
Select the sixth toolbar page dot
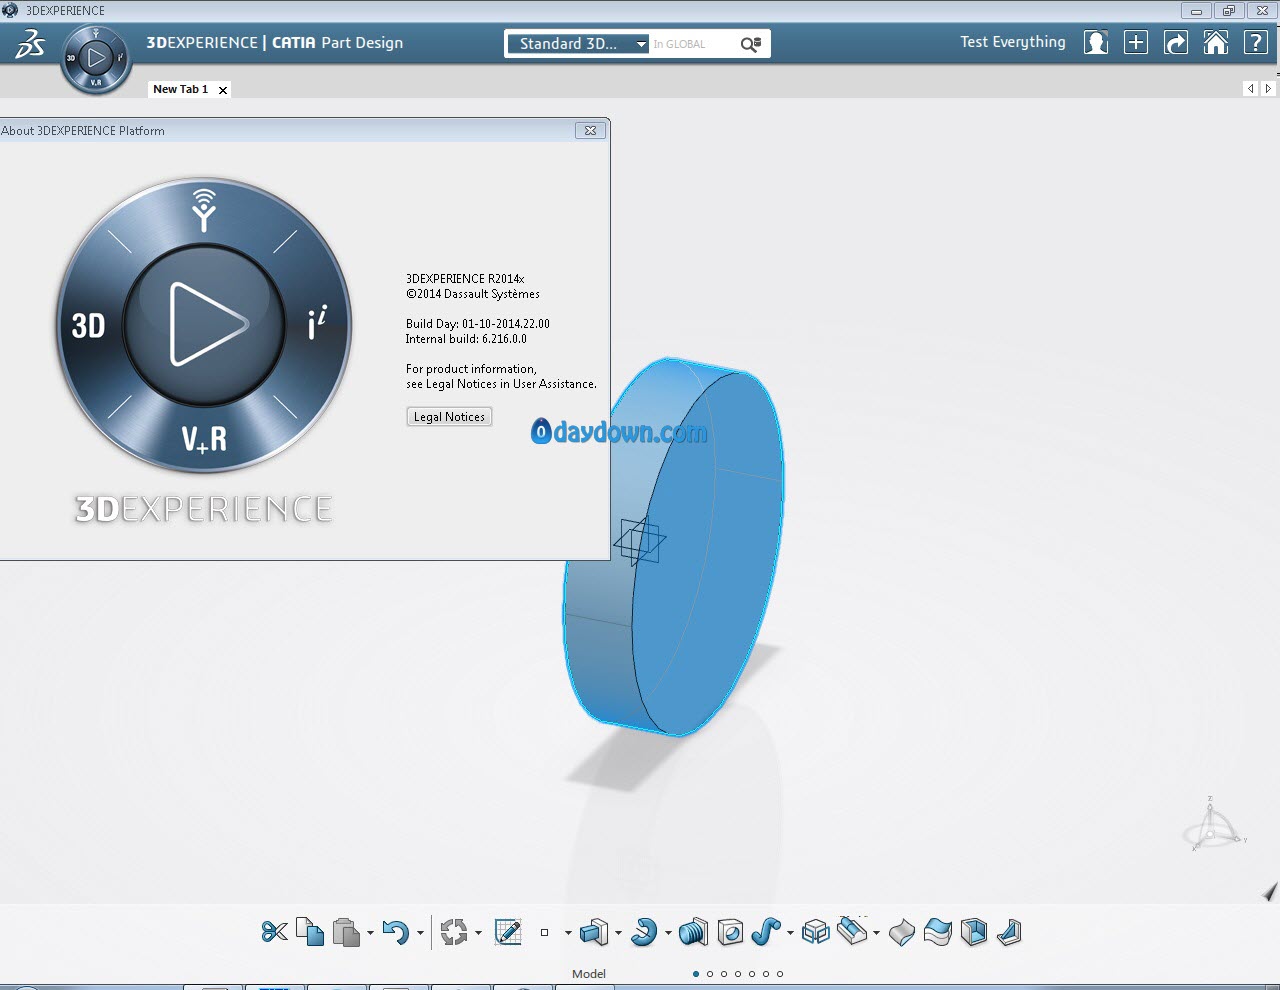(766, 973)
